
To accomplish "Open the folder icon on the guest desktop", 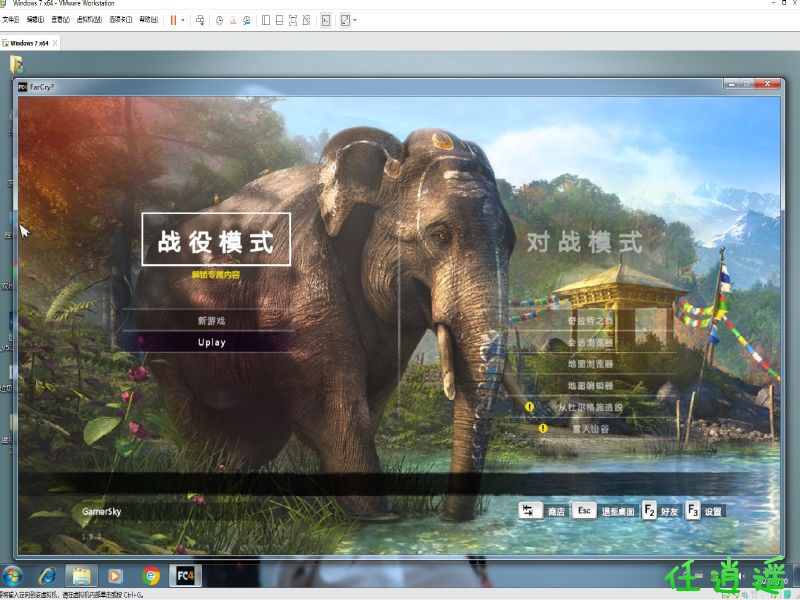I will pyautogui.click(x=16, y=64).
